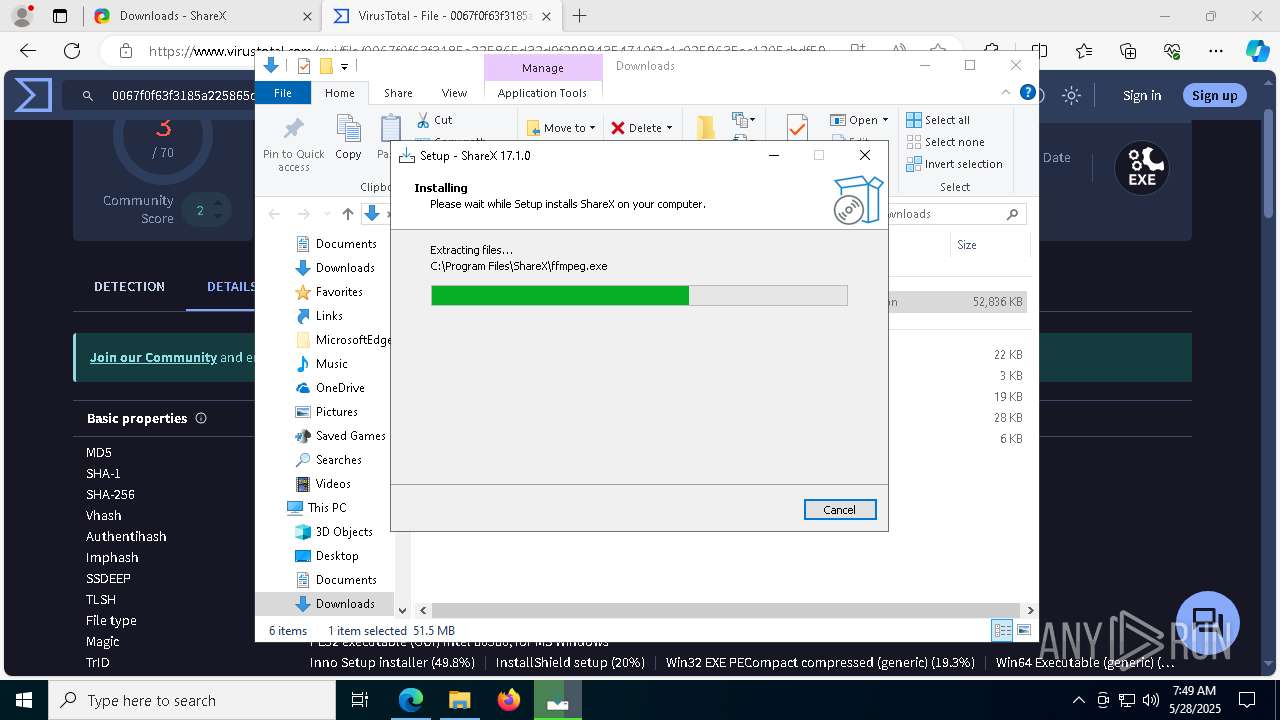Select Saved Games in navigation pane
The height and width of the screenshot is (720, 1280).
(x=340, y=435)
